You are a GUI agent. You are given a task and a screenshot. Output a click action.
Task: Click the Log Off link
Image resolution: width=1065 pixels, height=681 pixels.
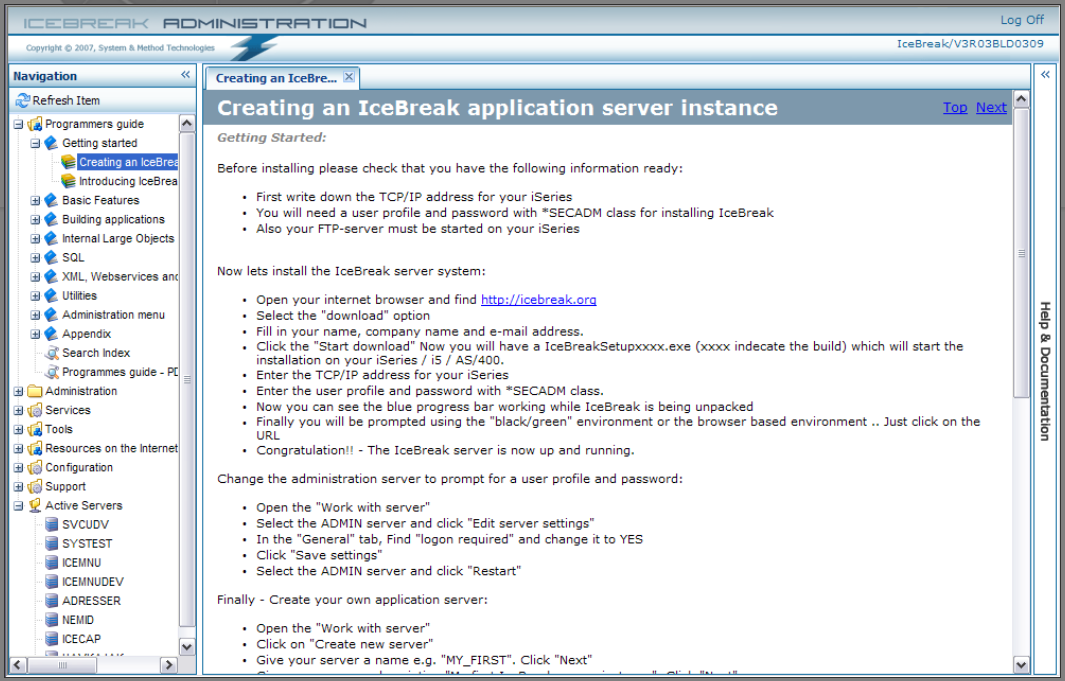pos(1022,20)
